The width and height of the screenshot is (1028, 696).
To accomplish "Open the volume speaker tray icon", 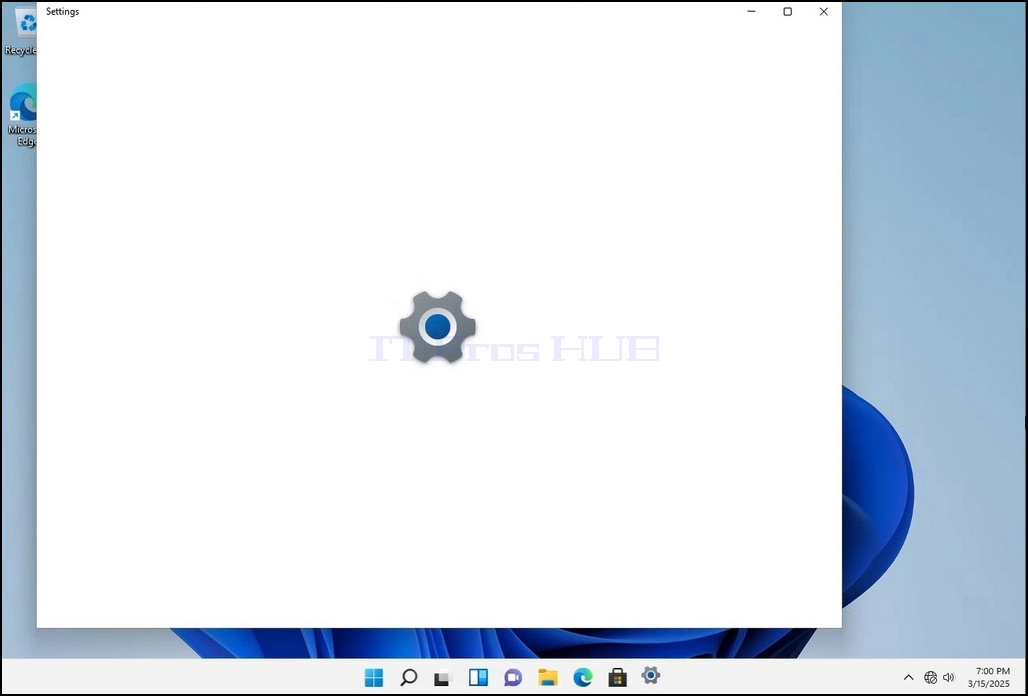I will tap(949, 678).
